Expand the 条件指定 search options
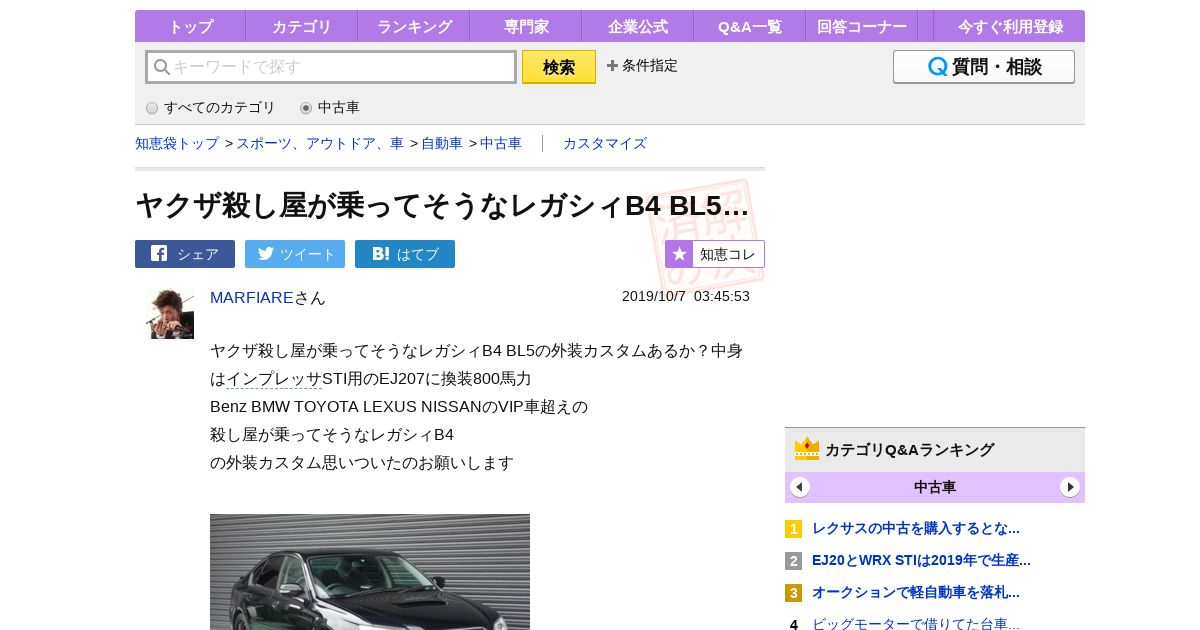1200x630 pixels. [642, 66]
